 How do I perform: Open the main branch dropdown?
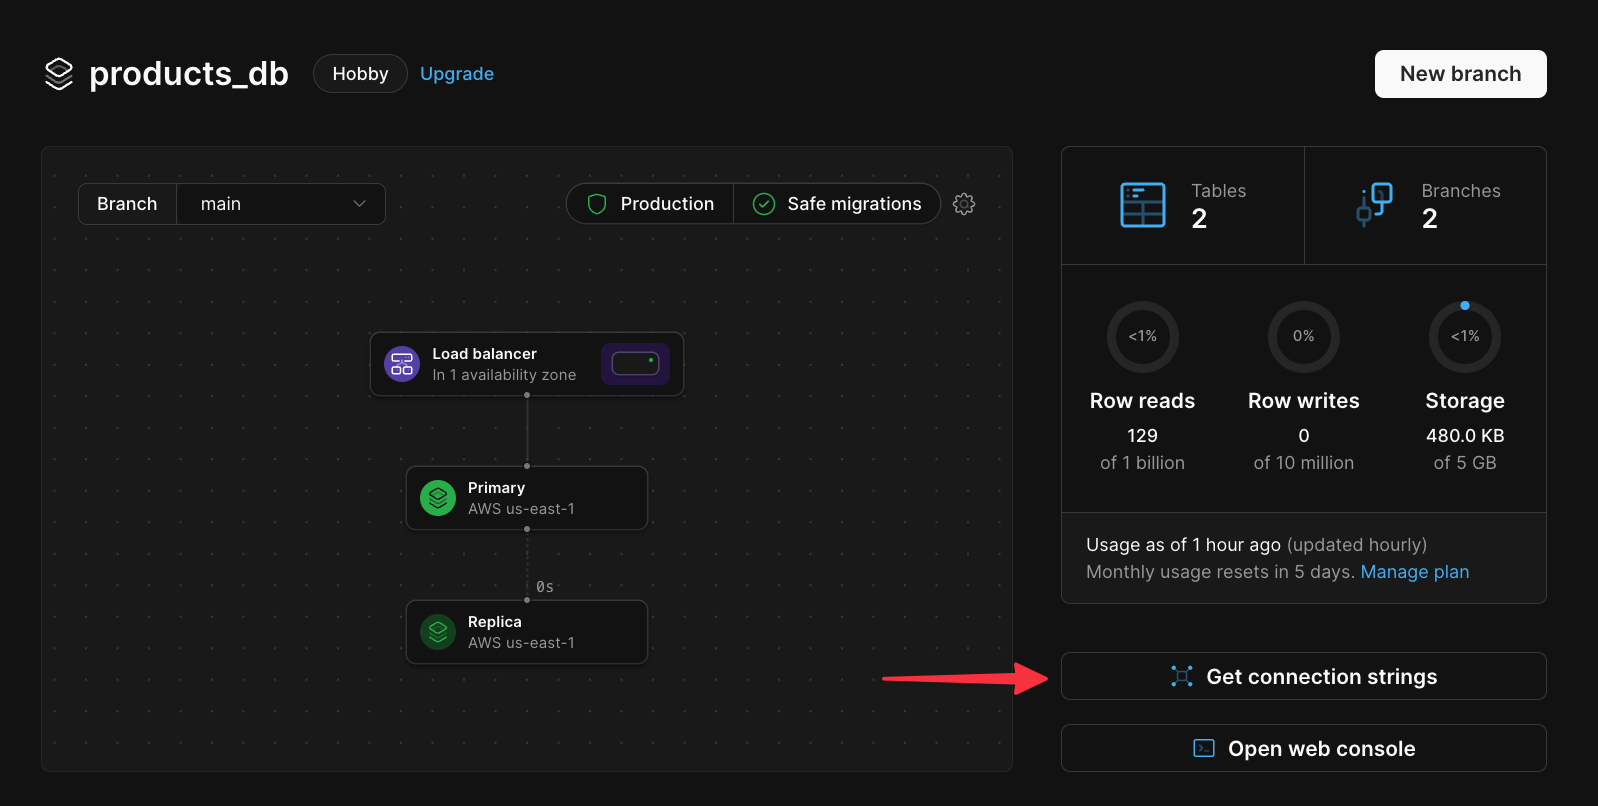point(281,204)
